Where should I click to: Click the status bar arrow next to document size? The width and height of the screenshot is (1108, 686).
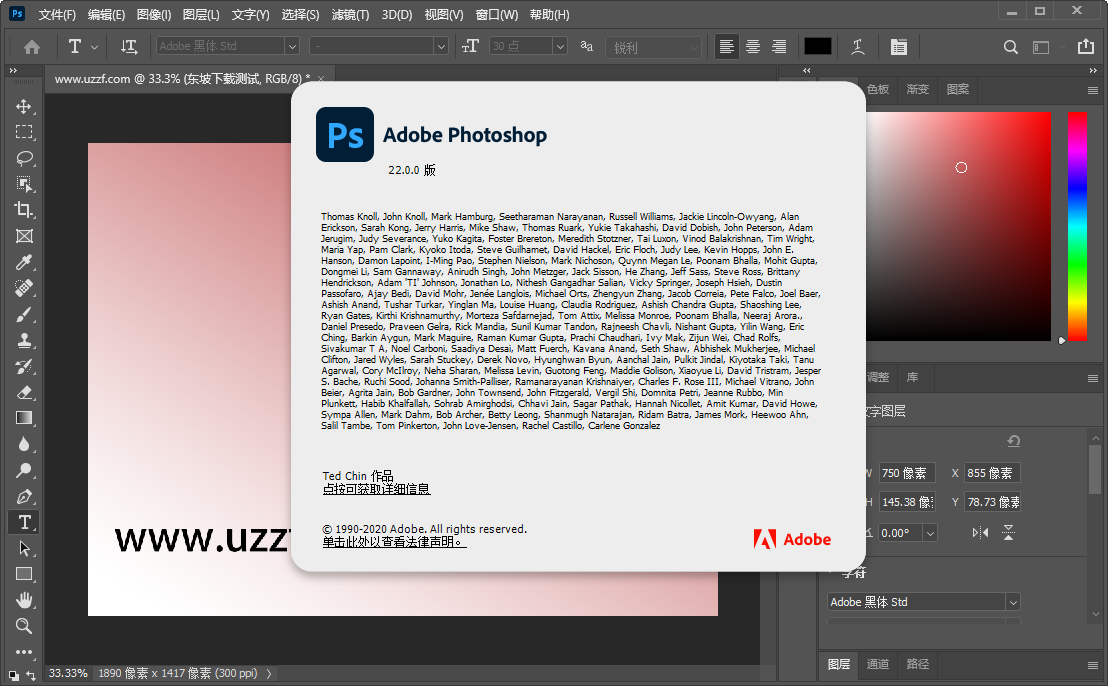click(x=269, y=674)
